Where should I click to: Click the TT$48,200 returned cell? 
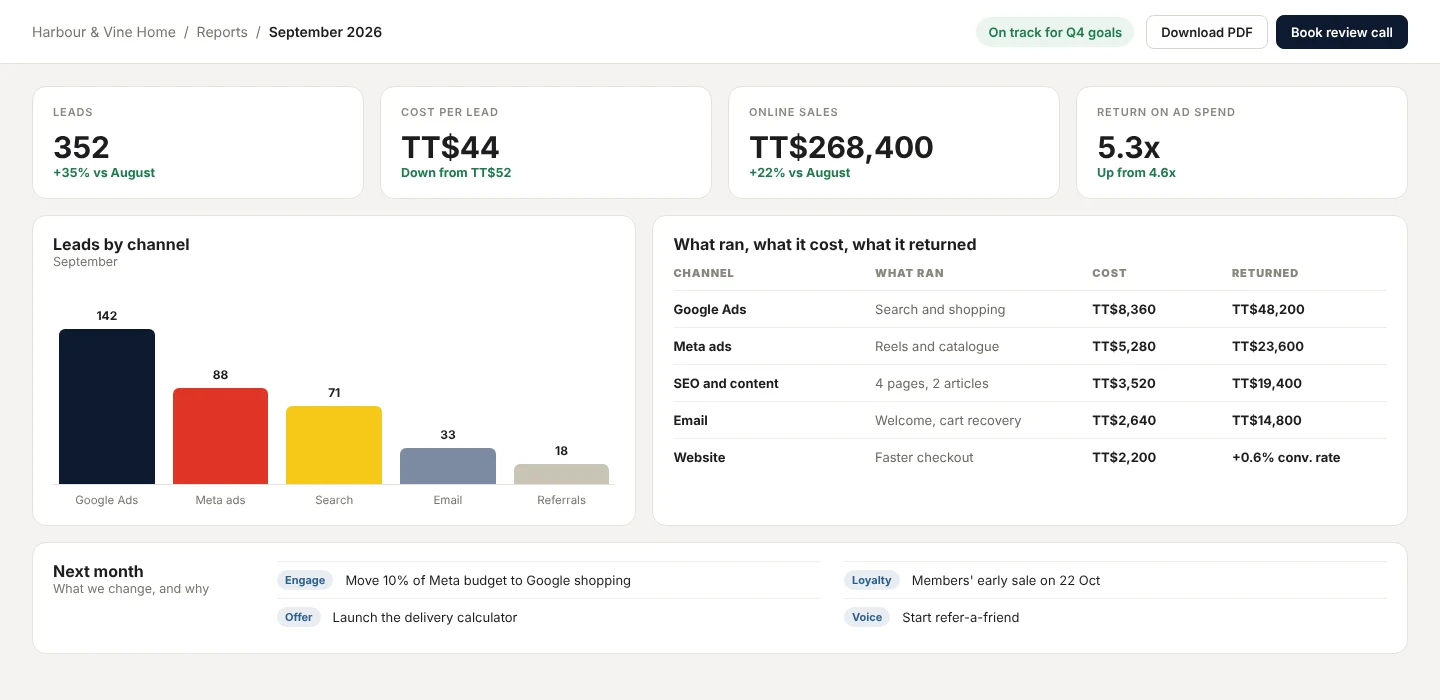(x=1268, y=309)
